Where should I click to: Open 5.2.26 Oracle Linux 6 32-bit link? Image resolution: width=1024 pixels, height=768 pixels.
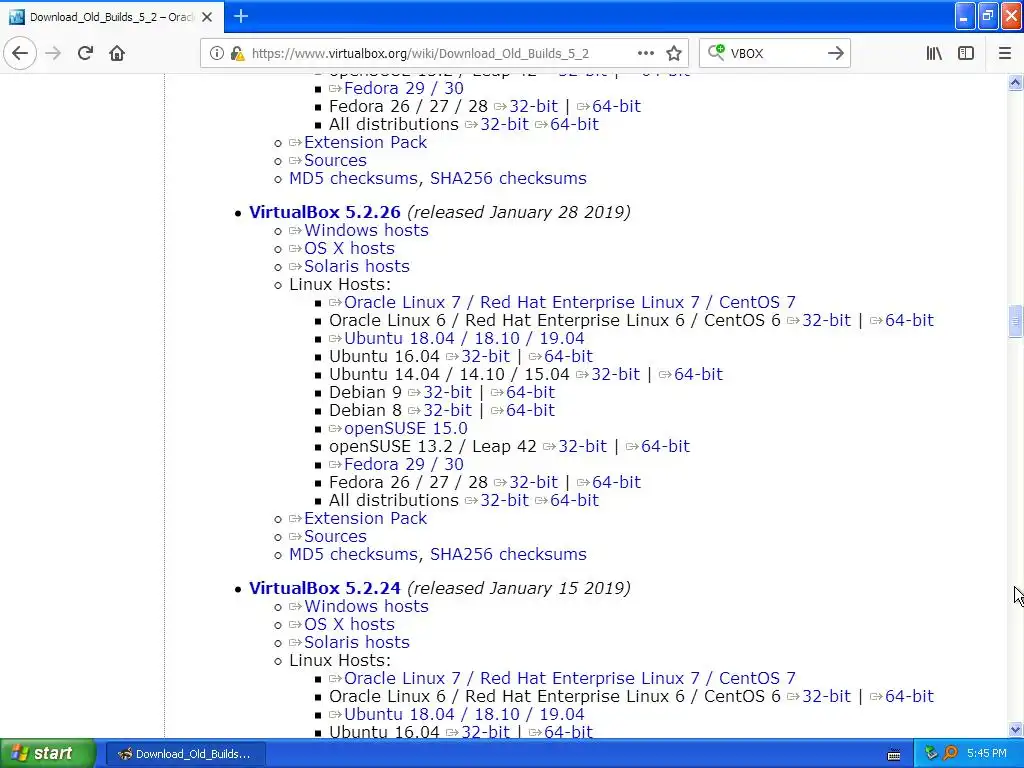coord(826,321)
